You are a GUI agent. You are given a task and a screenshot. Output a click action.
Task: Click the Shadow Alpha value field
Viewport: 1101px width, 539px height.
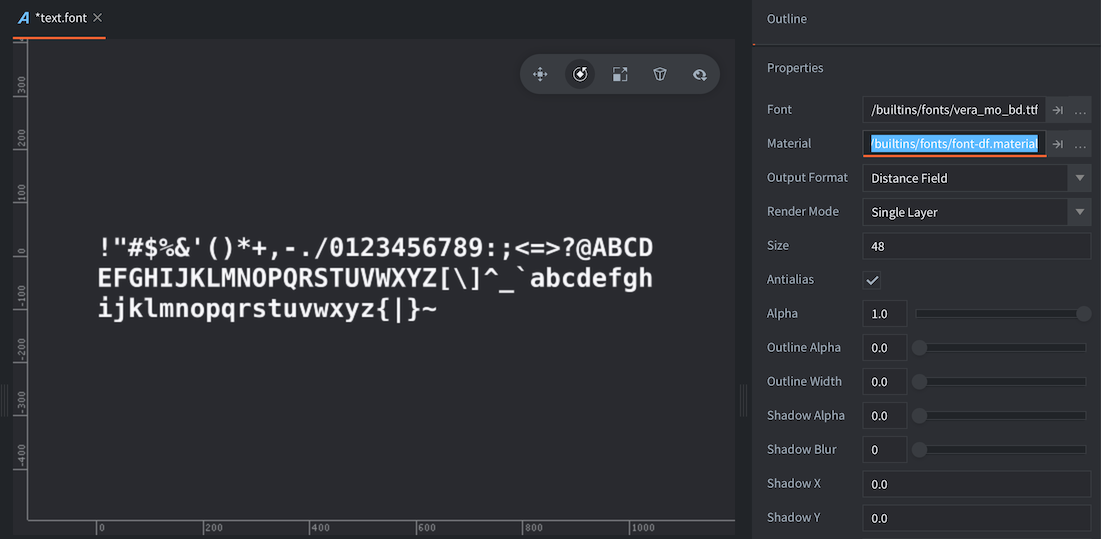coord(885,415)
